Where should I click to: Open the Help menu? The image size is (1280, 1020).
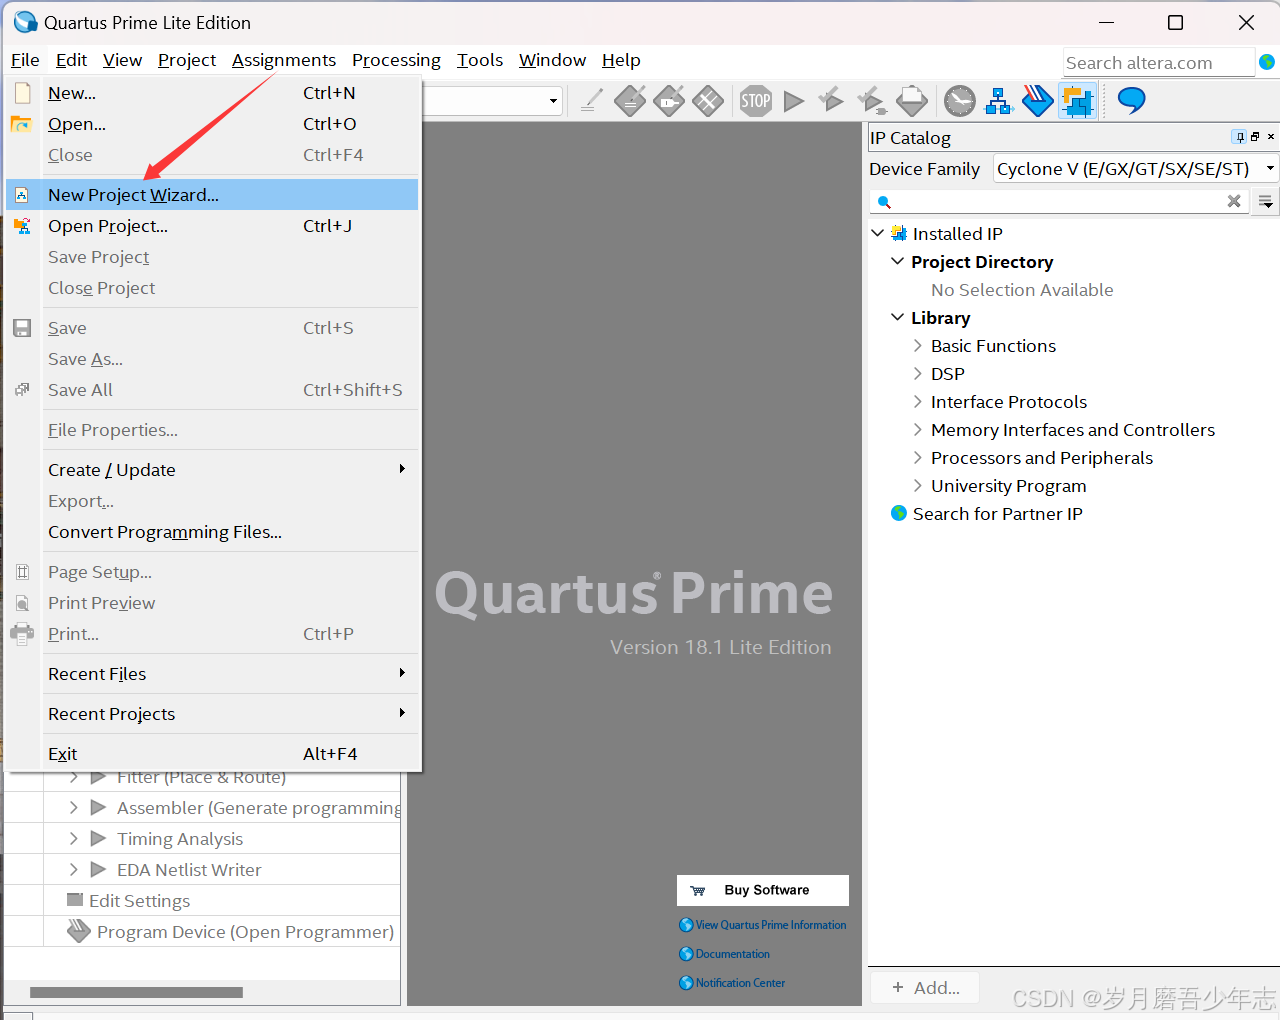click(x=621, y=60)
